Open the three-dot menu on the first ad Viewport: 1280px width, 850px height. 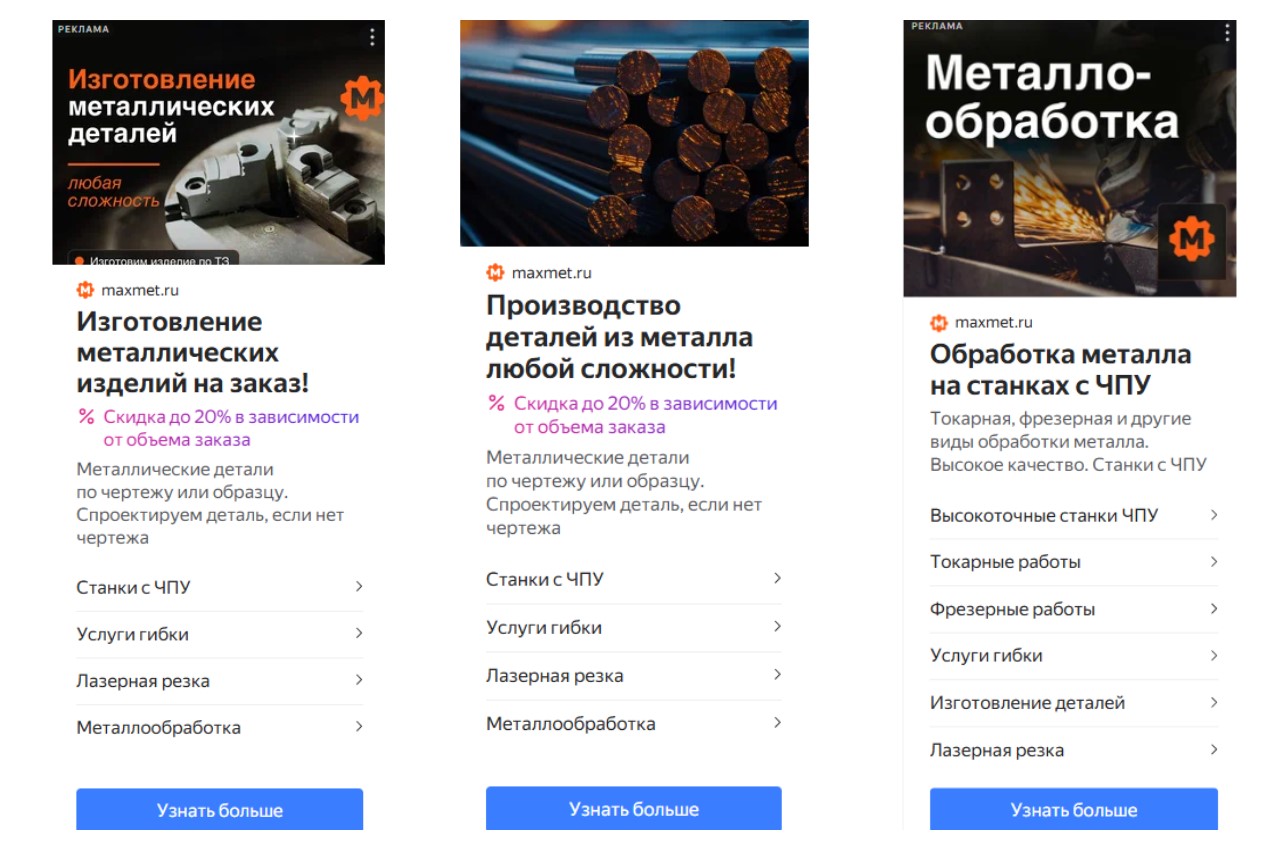click(372, 37)
